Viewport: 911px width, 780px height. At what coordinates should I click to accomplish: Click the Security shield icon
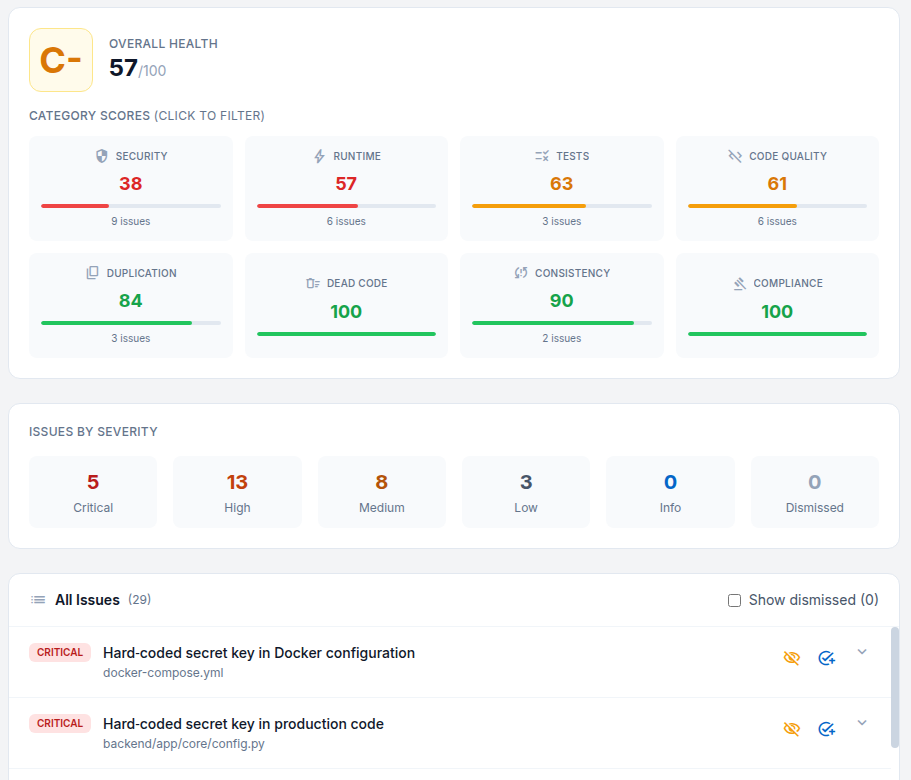pos(100,156)
